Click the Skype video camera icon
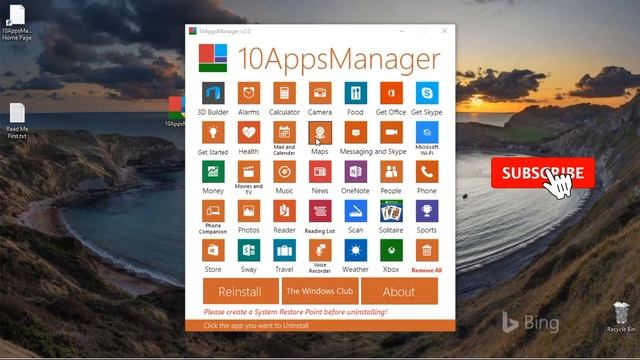Viewport: 640px width, 360px height. click(x=391, y=132)
